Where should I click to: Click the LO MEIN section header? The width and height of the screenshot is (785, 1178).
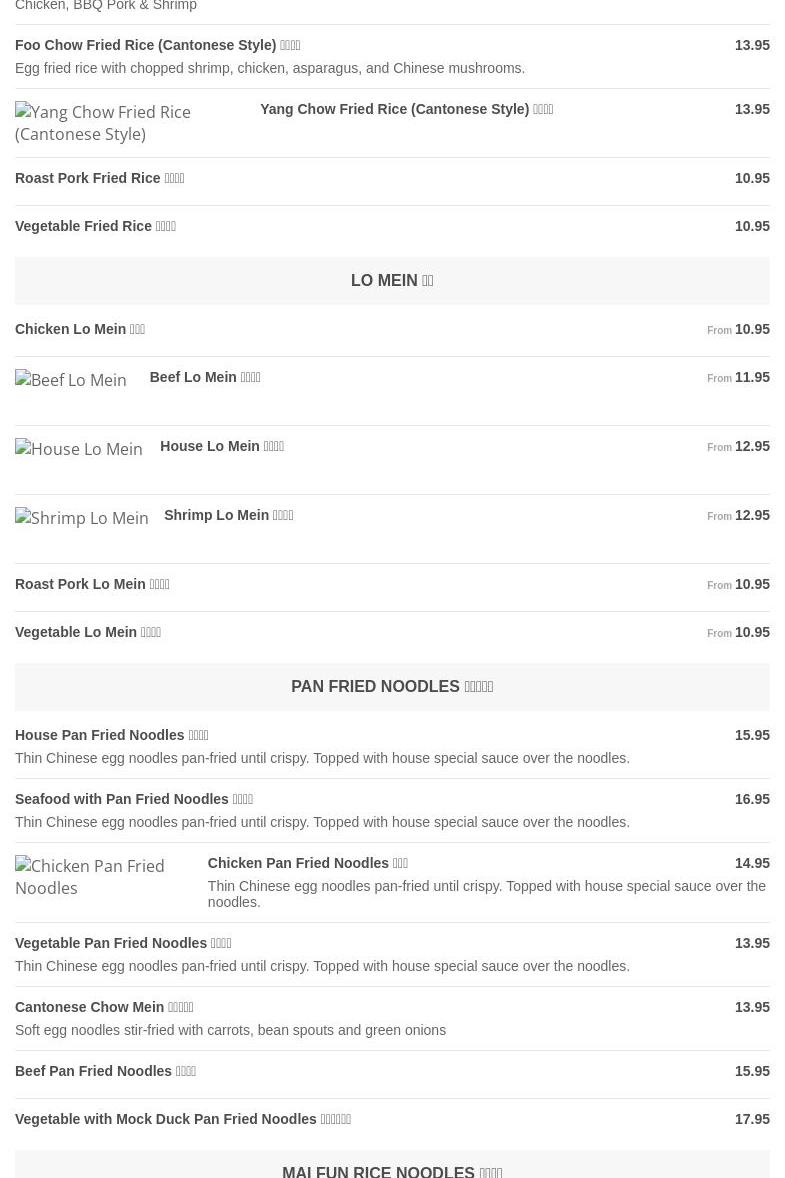392,281
